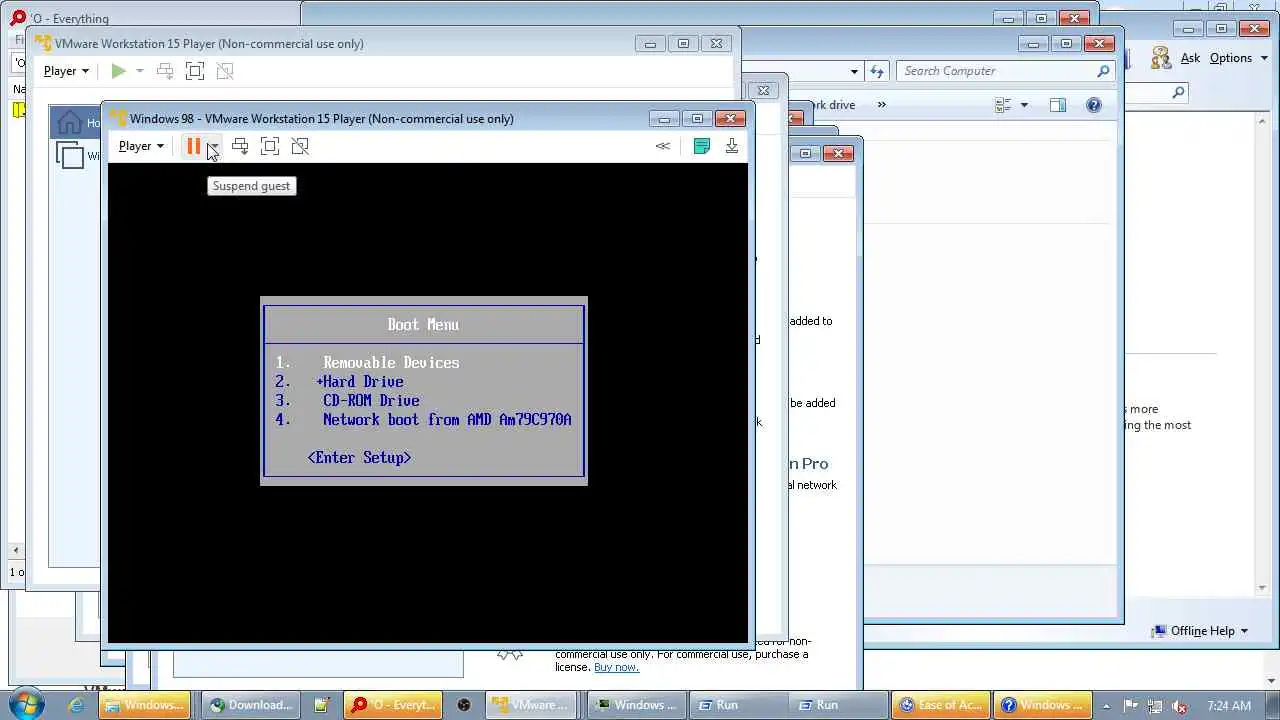Open the green notes icon in the Windows 98 toolbar

point(701,146)
